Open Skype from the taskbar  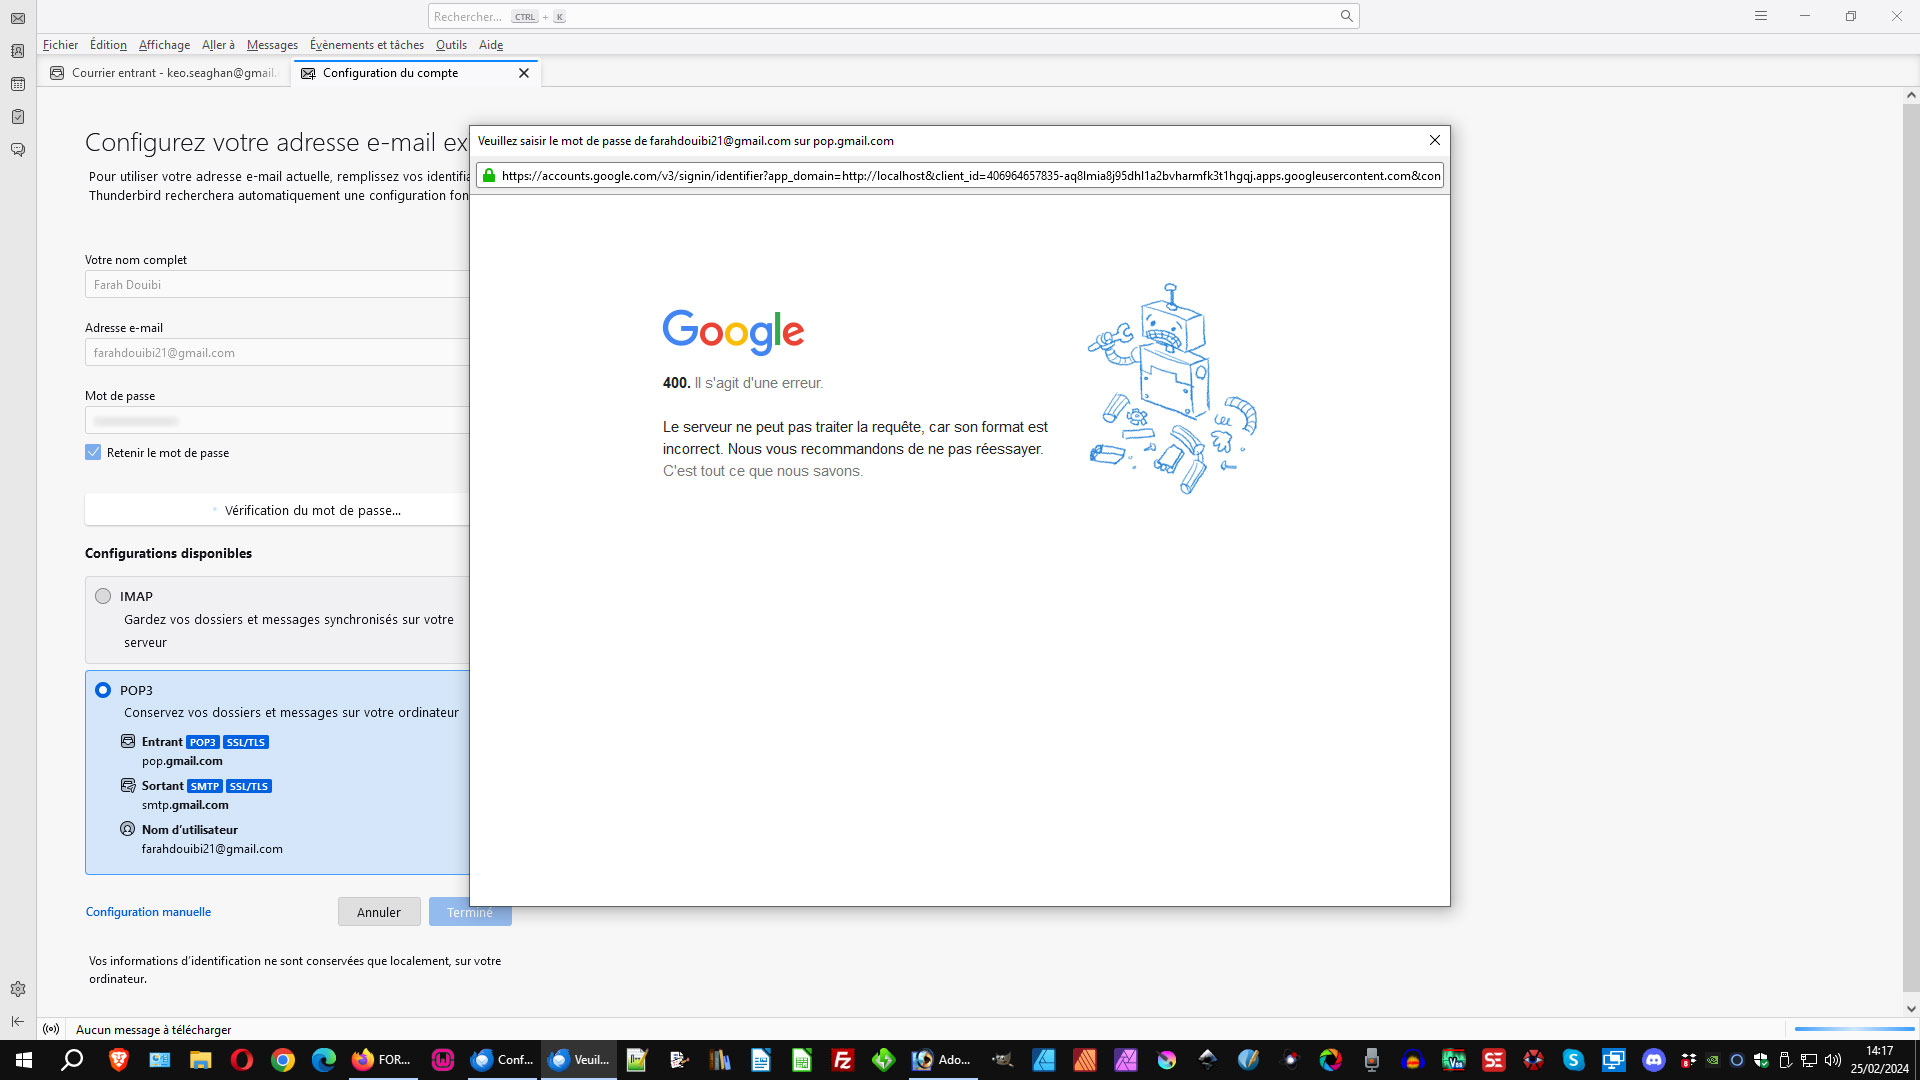1573,1060
